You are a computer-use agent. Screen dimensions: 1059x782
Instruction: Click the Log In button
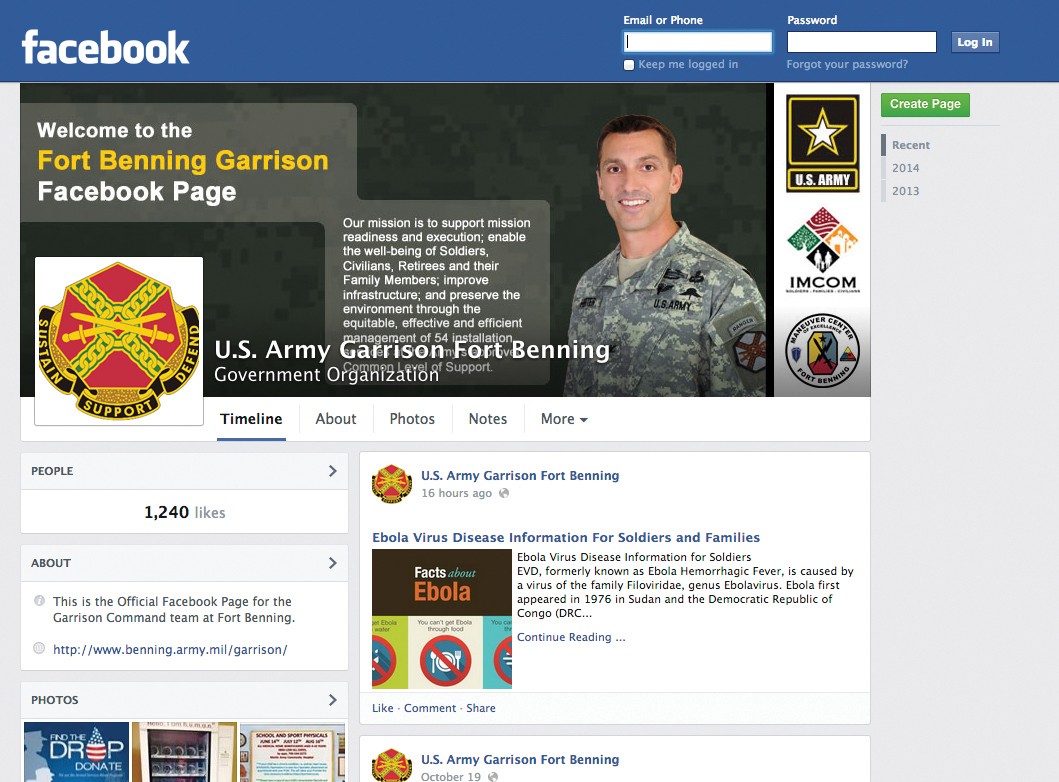click(x=975, y=42)
